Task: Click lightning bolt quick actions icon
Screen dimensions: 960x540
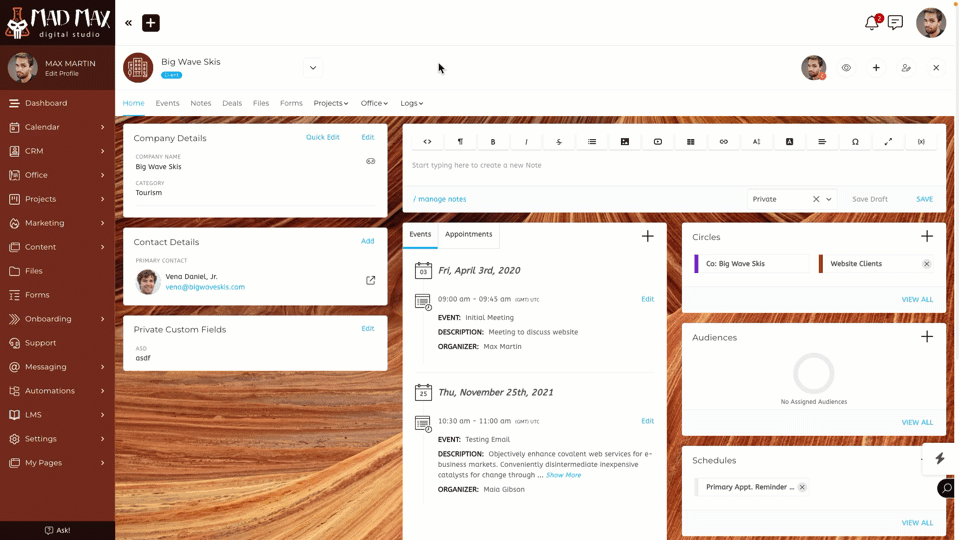Action: pos(940,459)
